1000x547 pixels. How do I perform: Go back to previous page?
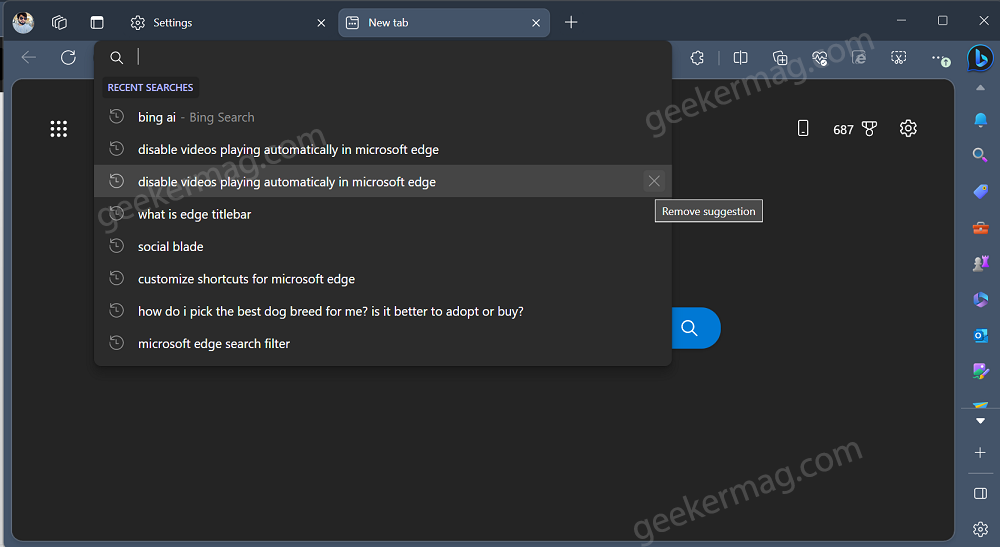29,57
